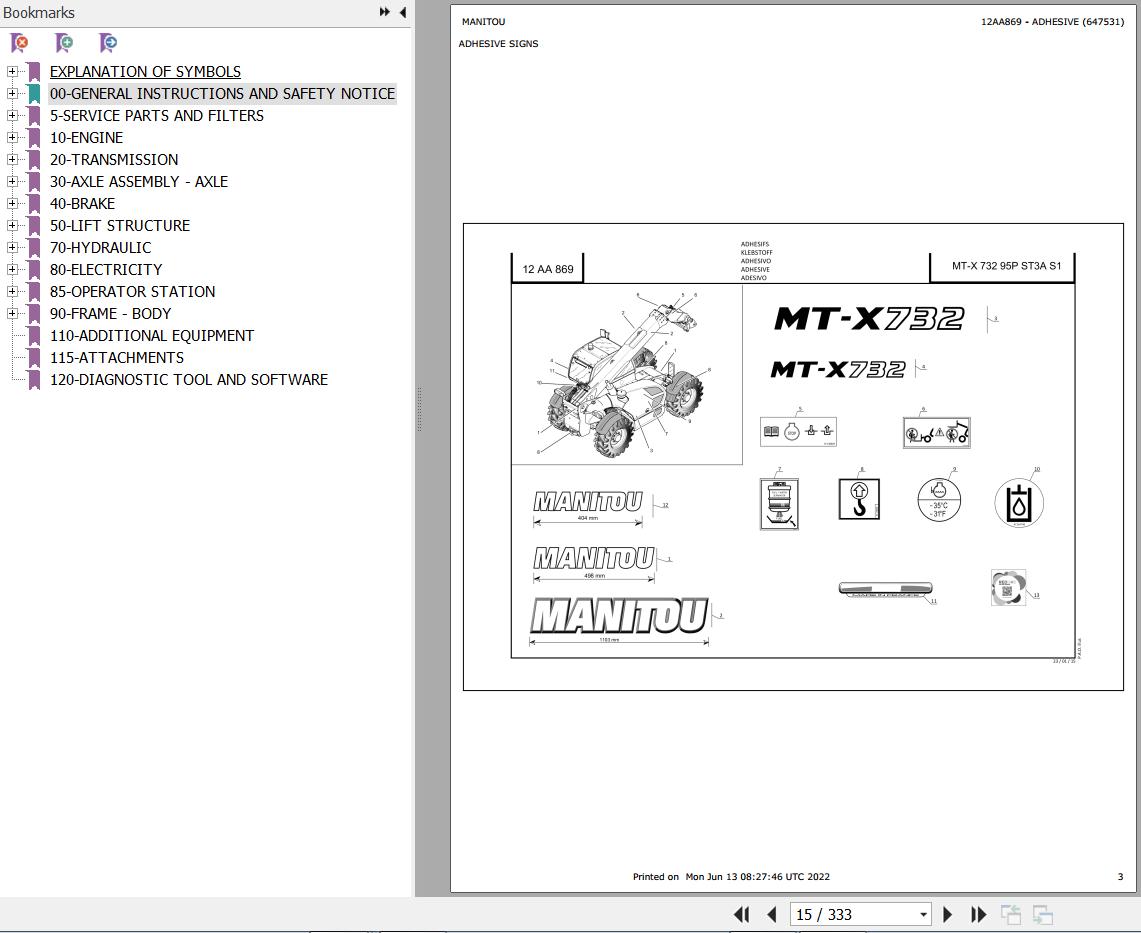This screenshot has width=1141, height=933.
Task: Click bookmark icon beside EXPLANATION OF SYMBOLS
Action: (x=33, y=72)
